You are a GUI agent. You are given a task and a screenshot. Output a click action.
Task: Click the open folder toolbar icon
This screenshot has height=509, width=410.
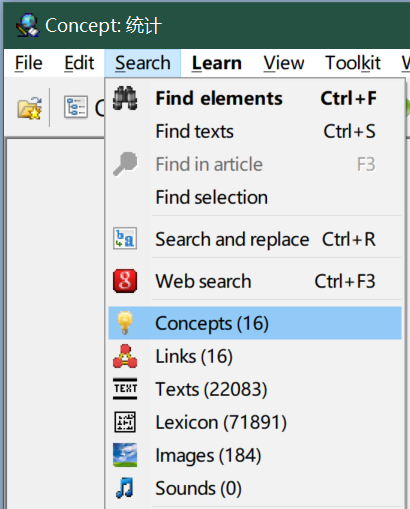point(30,108)
